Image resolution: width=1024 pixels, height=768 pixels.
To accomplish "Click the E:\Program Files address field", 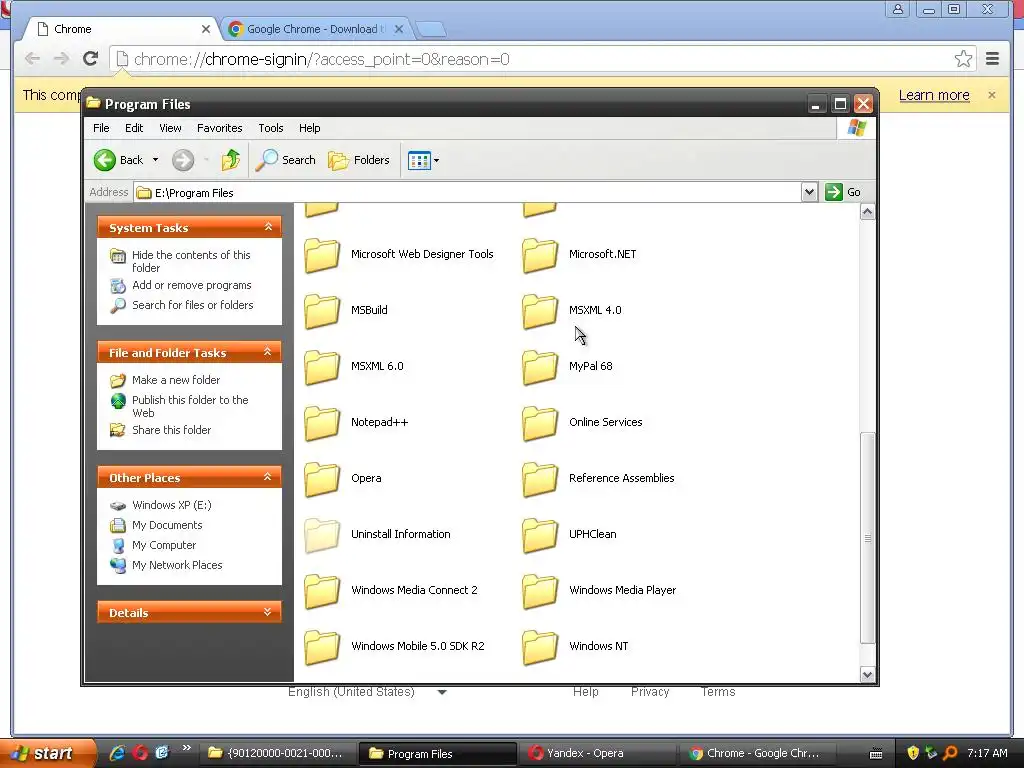I will [468, 193].
